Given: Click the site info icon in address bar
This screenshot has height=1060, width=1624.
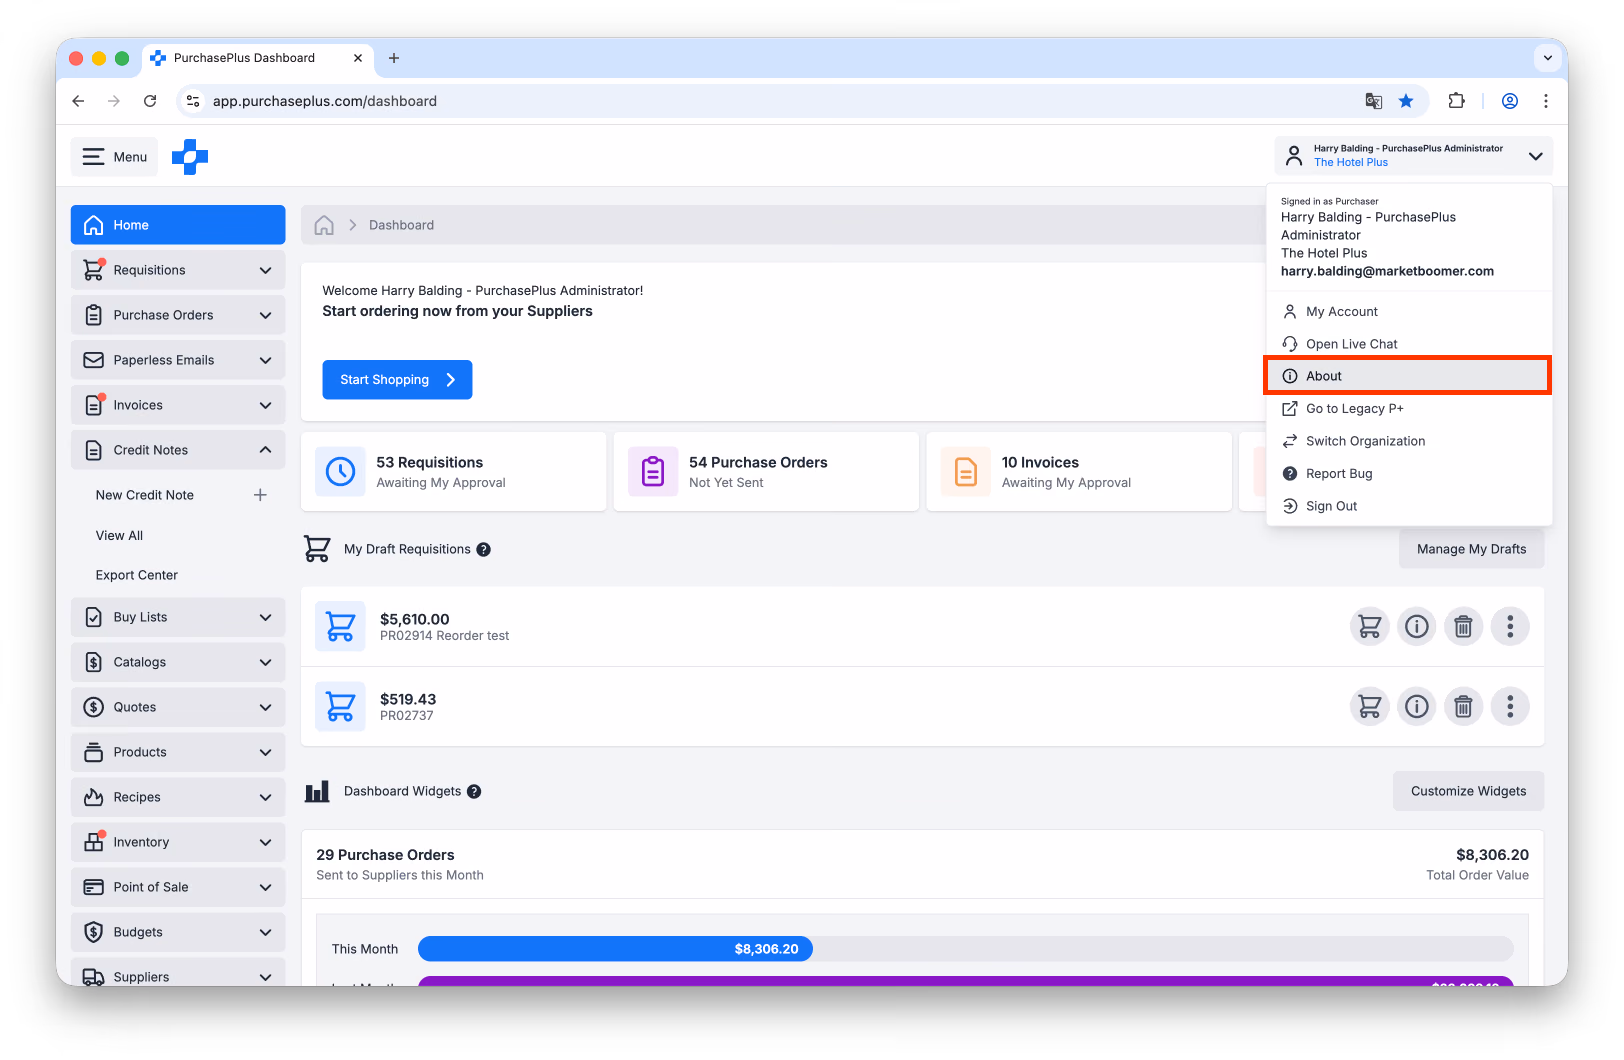Looking at the screenshot, I should point(194,101).
